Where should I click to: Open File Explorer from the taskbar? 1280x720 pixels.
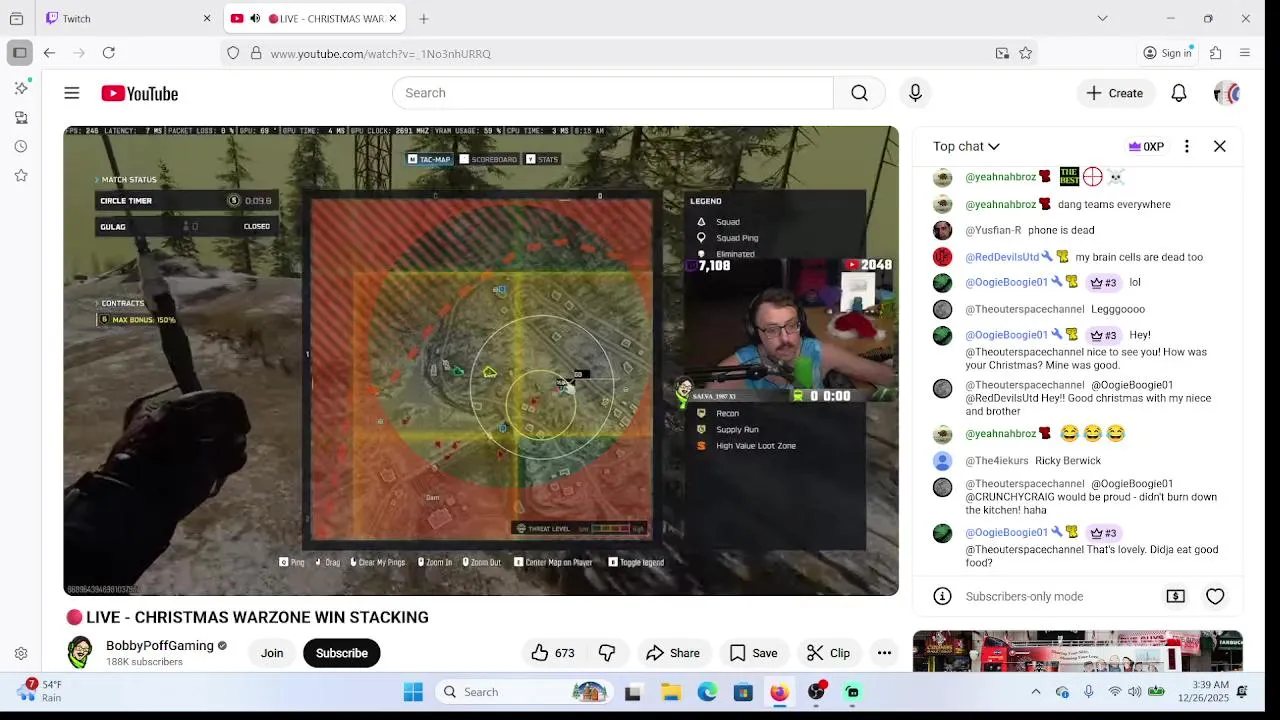point(671,692)
